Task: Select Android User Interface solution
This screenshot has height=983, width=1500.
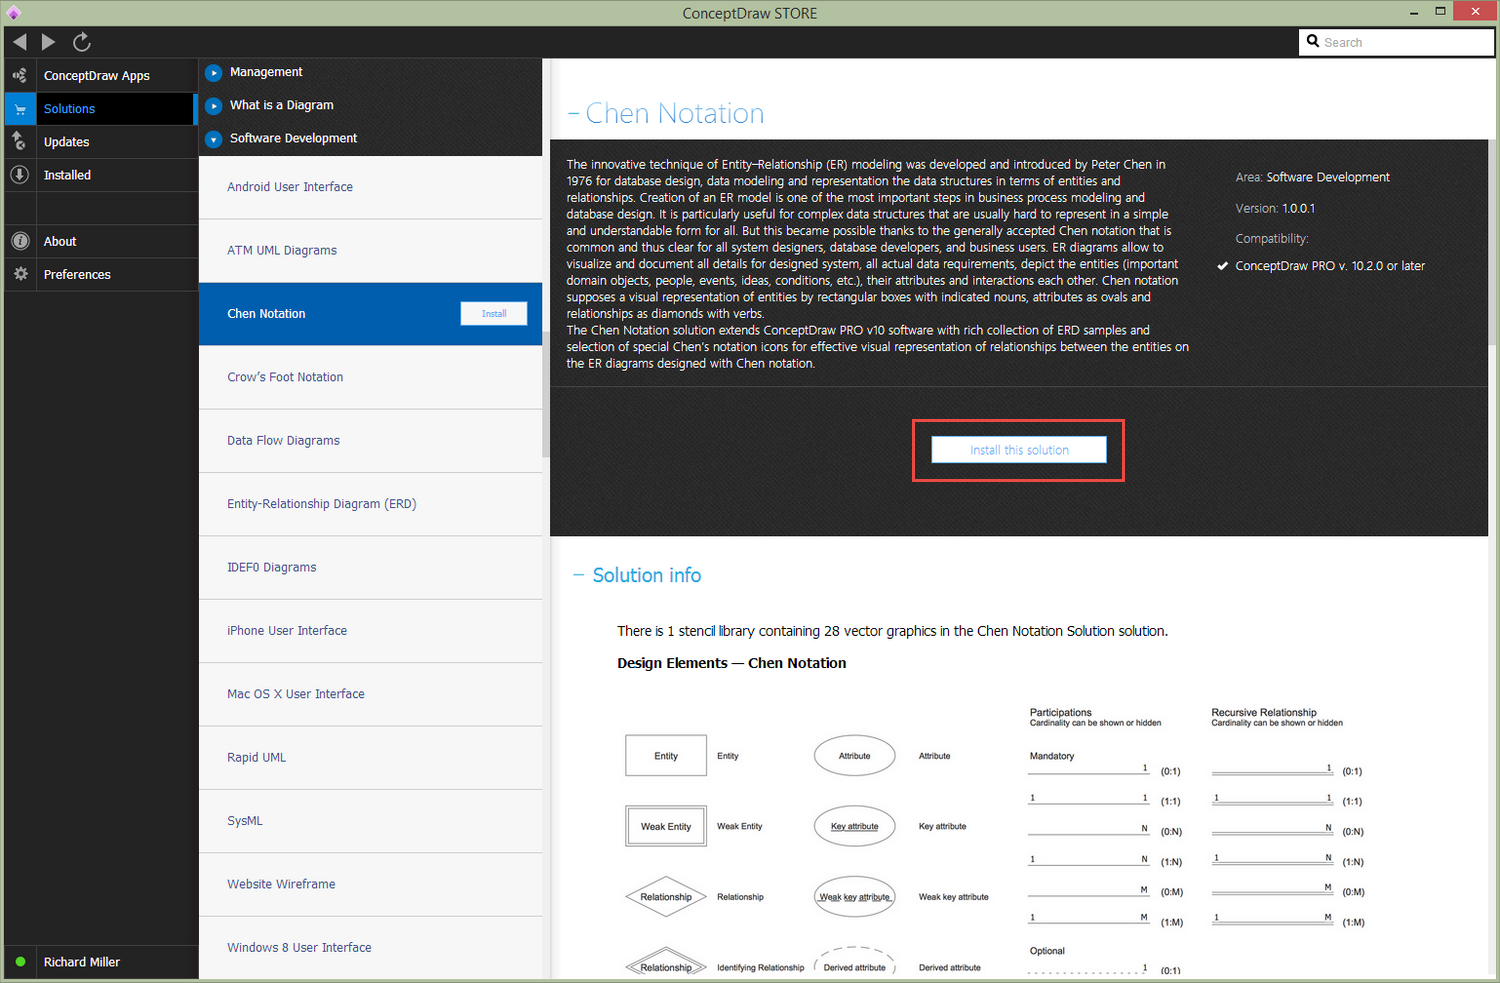Action: coord(370,187)
